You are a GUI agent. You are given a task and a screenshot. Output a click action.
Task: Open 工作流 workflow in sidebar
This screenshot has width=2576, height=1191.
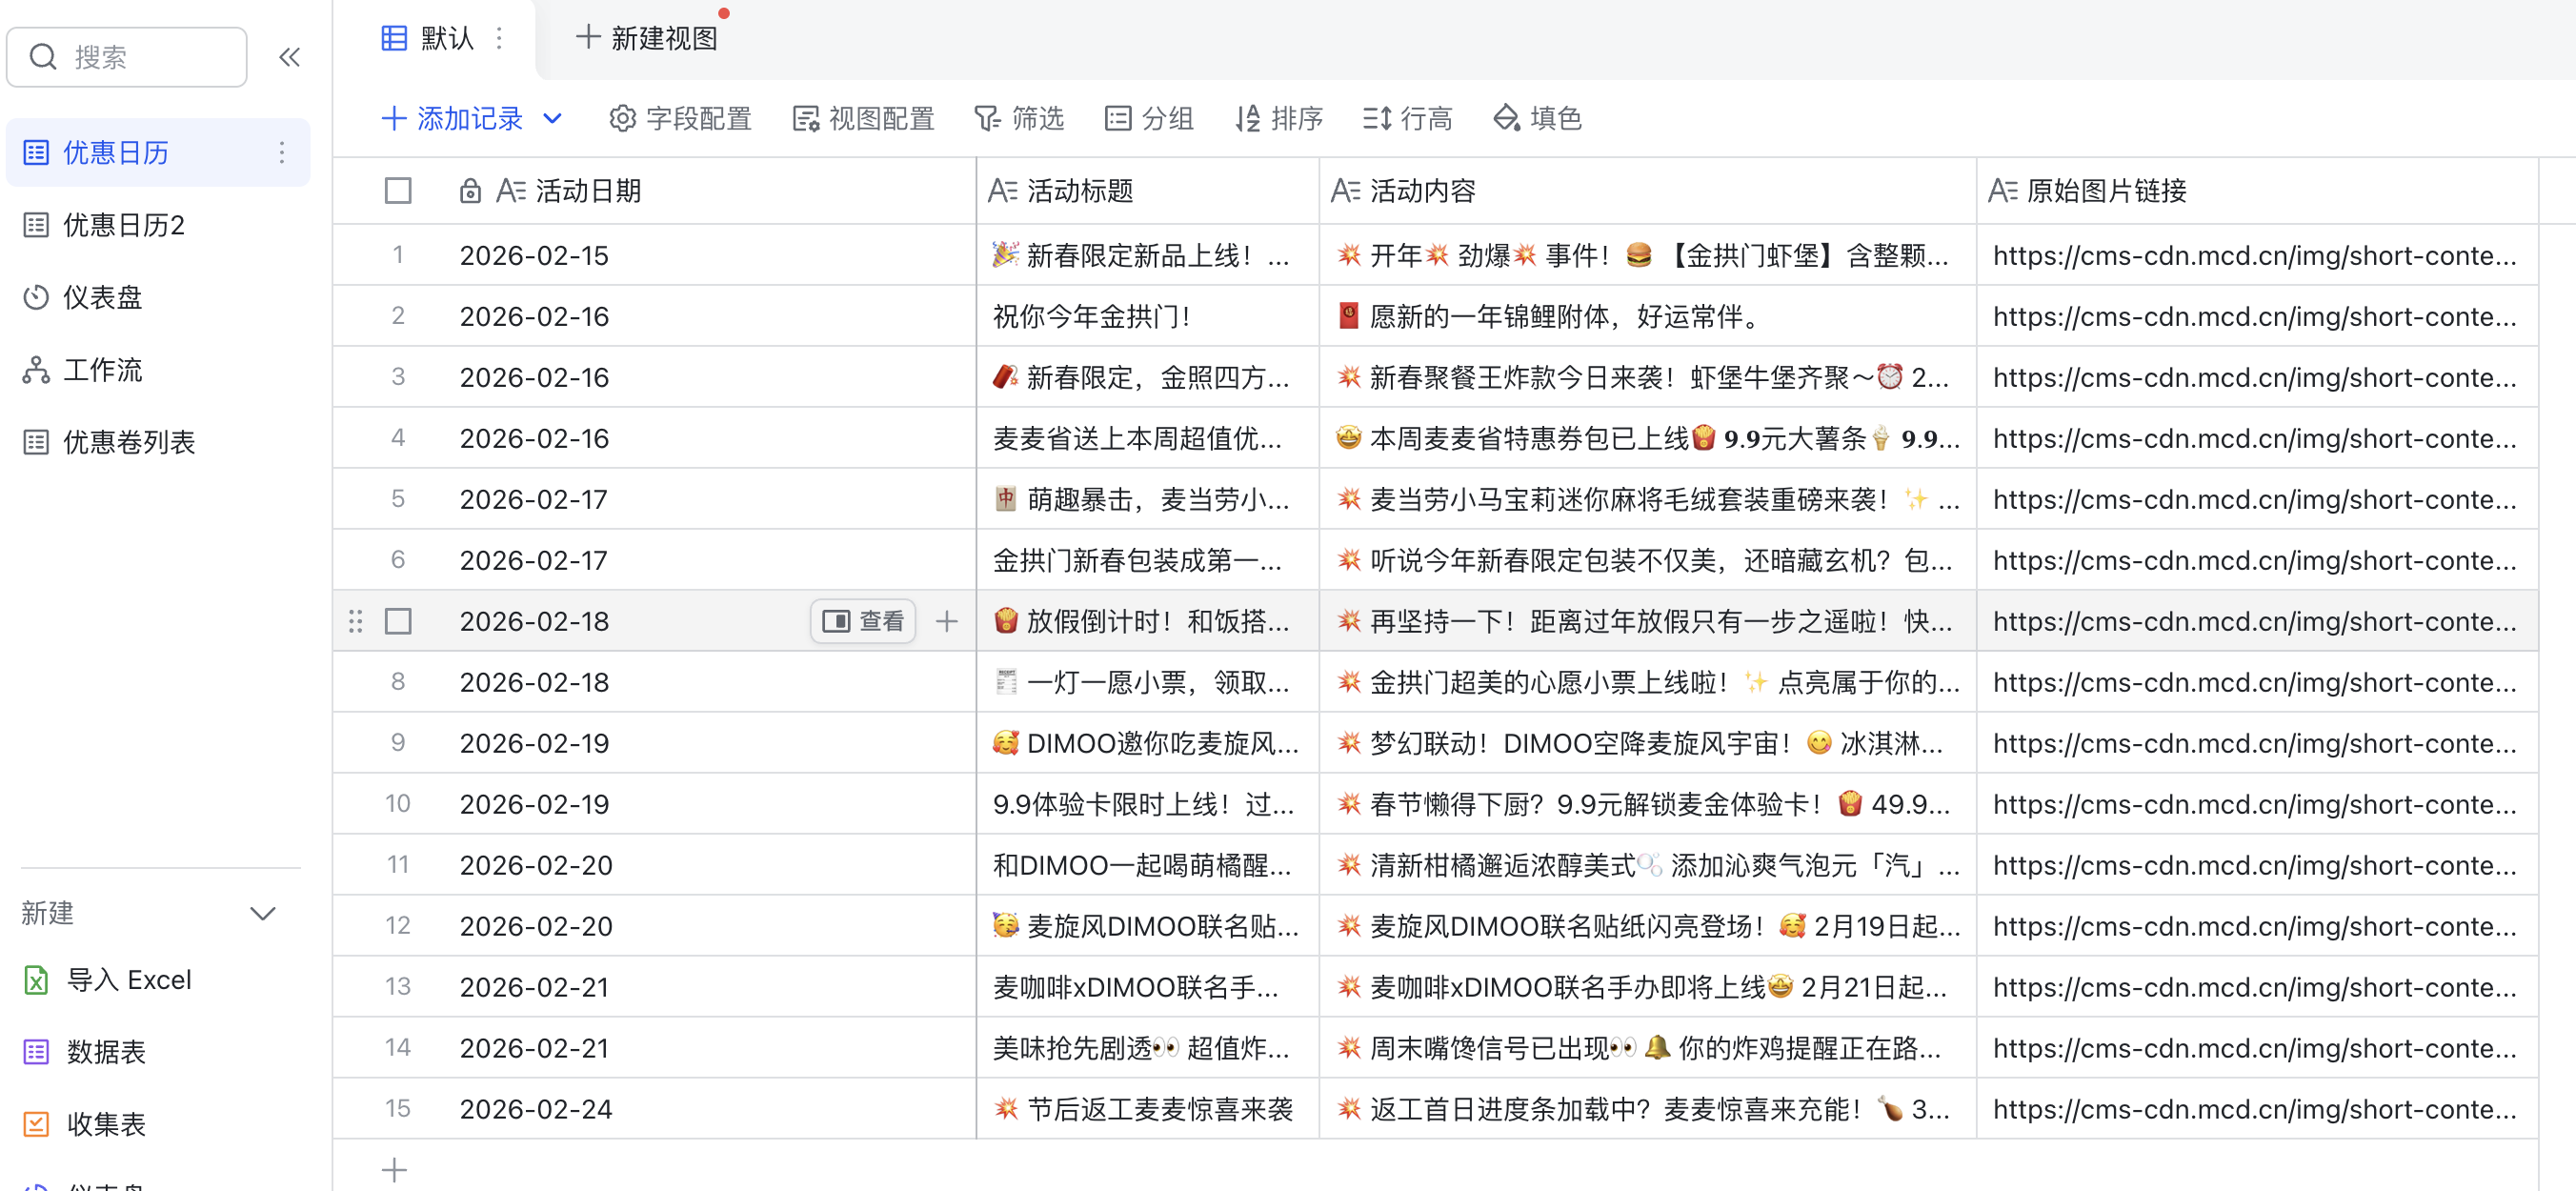click(x=101, y=370)
